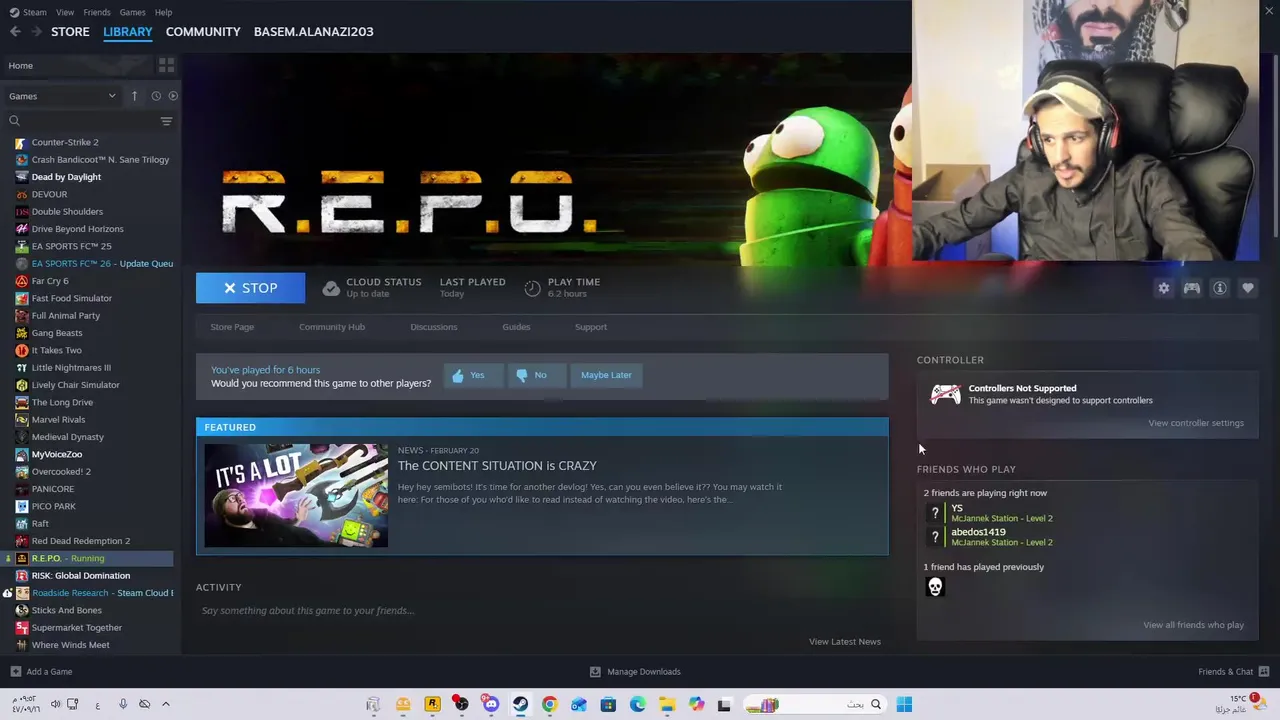This screenshot has width=1280, height=720.
Task: Focus the library search field
Action: click(82, 121)
